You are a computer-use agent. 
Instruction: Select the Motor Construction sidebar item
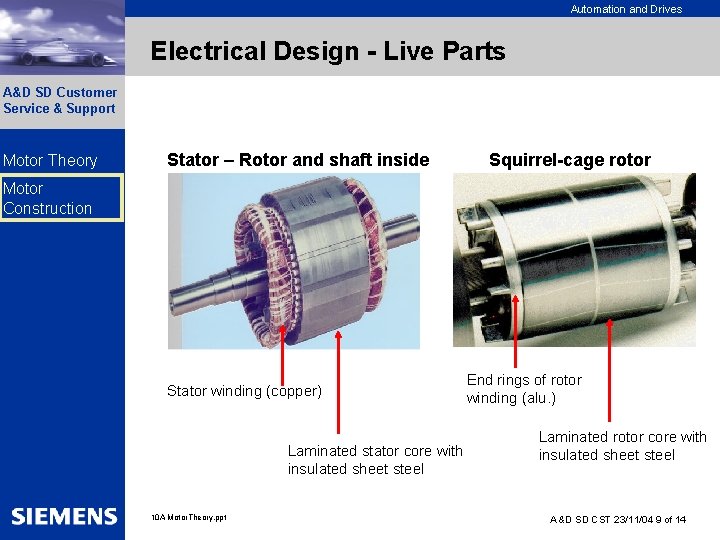click(x=62, y=198)
